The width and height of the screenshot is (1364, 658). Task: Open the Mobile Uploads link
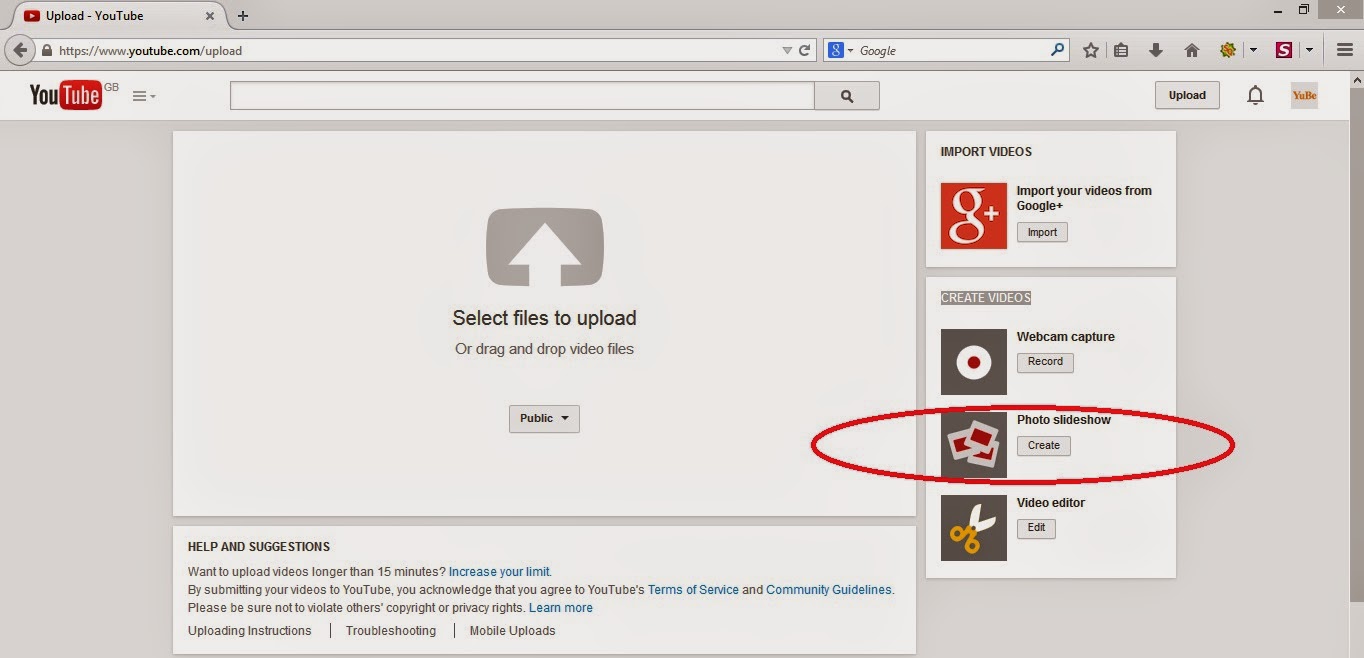[x=512, y=631]
